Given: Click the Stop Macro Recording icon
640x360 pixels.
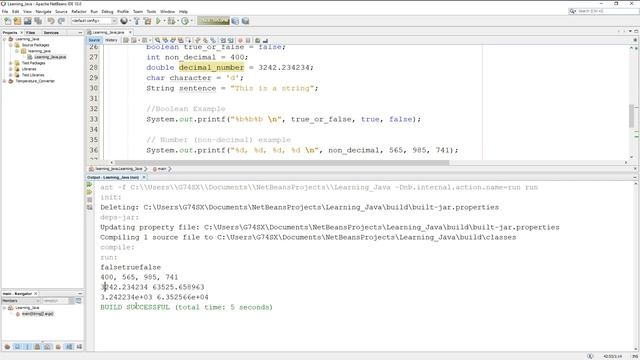Looking at the screenshot, I should pyautogui.click(x=247, y=40).
